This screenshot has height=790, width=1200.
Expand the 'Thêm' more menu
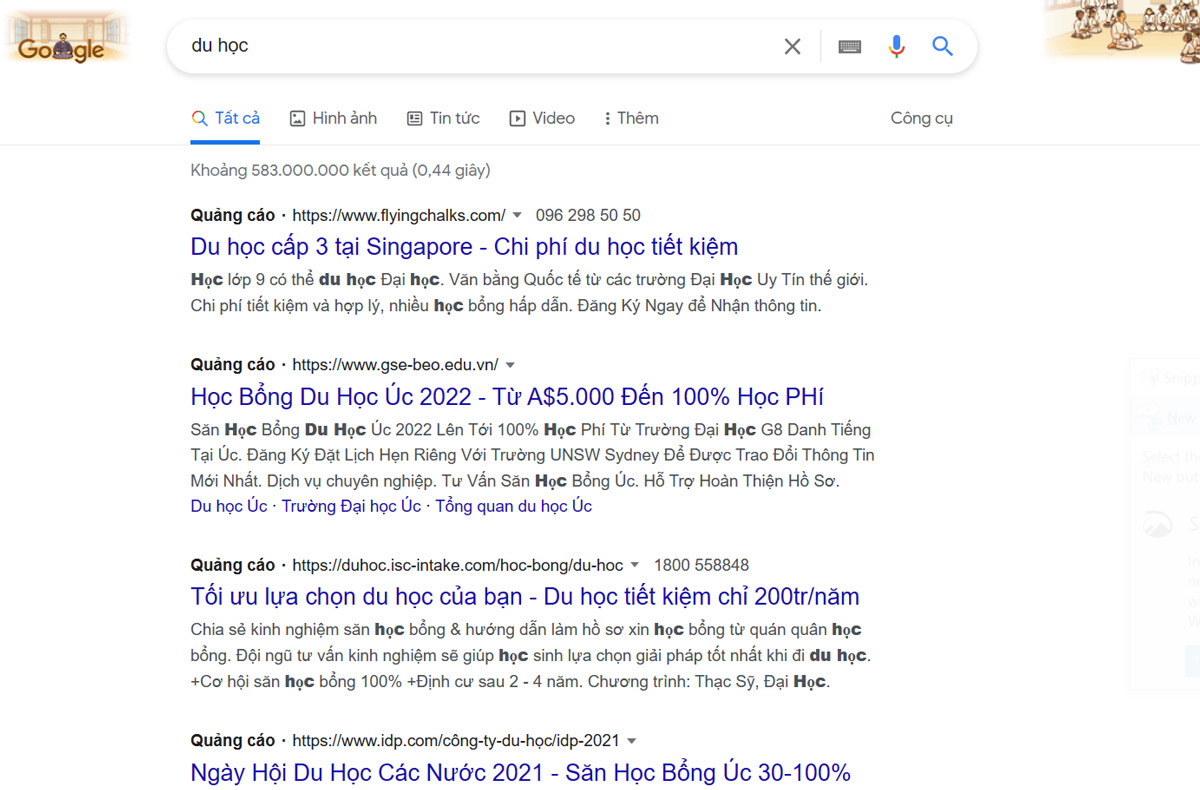631,118
